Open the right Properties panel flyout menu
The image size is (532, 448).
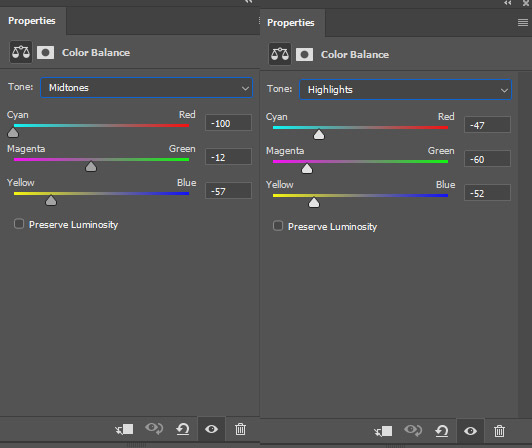coord(523,23)
